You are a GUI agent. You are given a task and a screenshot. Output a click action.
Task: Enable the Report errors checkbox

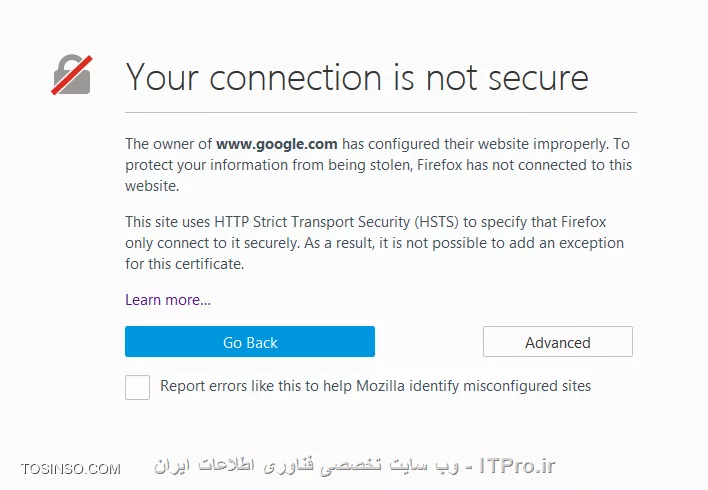(x=137, y=387)
